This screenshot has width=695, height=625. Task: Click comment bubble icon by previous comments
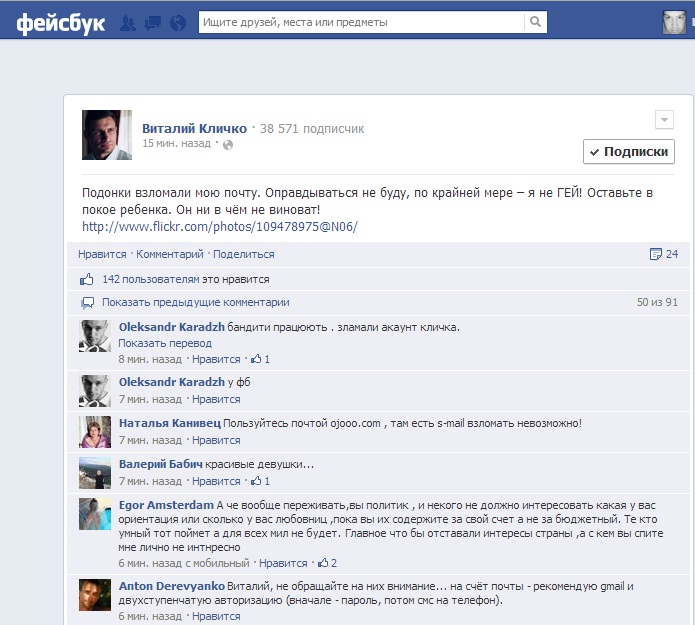tap(87, 303)
